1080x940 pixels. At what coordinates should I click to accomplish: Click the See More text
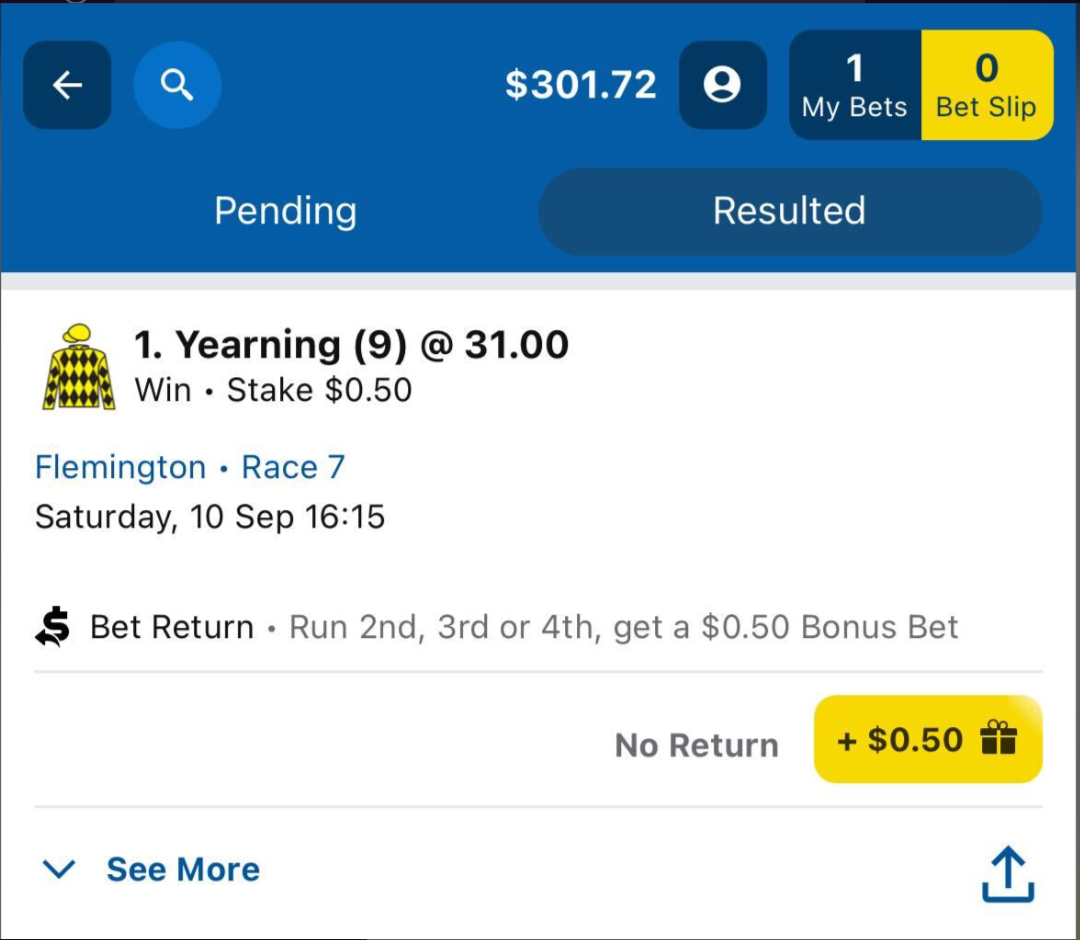183,870
